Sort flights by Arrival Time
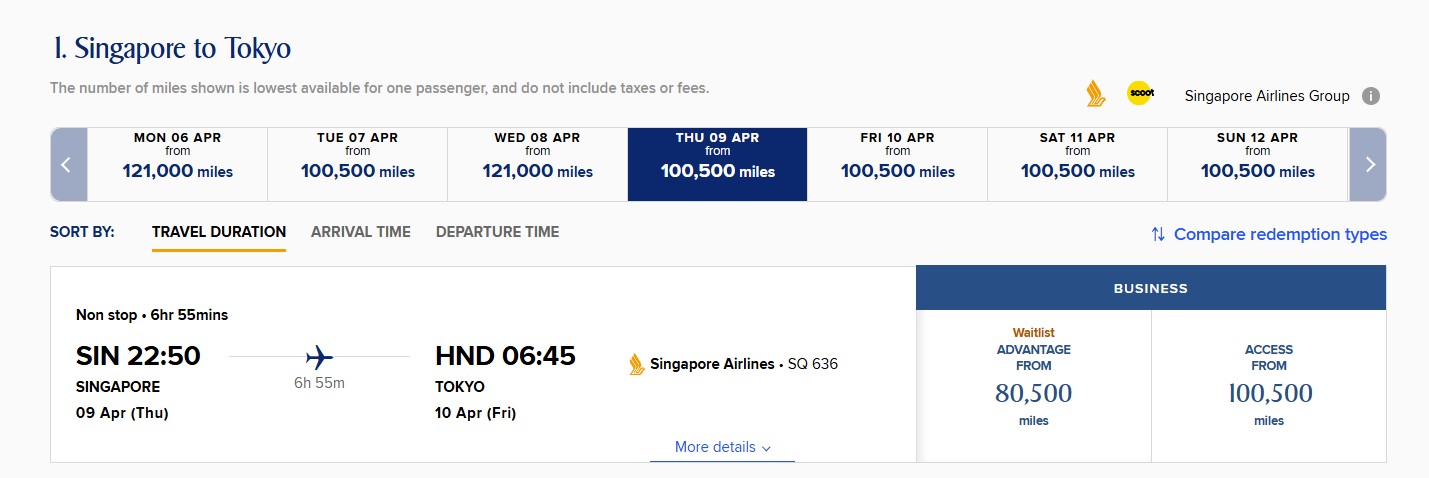 [x=360, y=232]
